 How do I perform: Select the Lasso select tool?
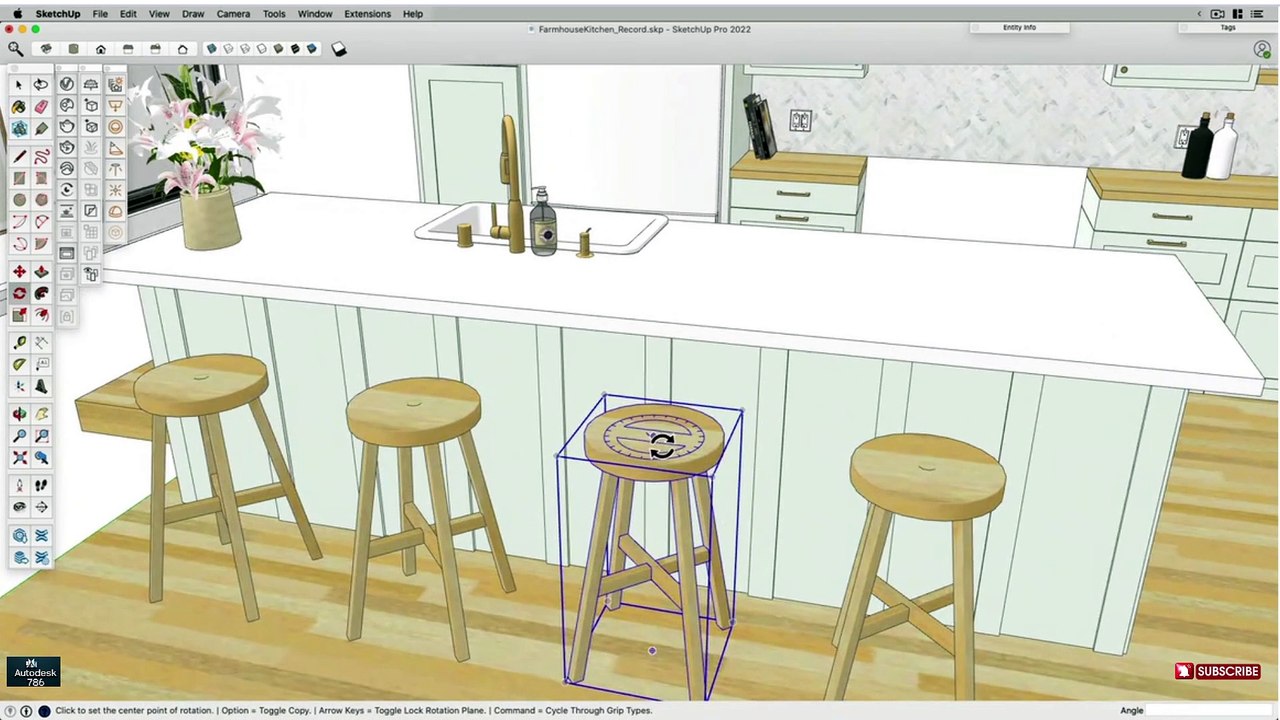coord(41,85)
